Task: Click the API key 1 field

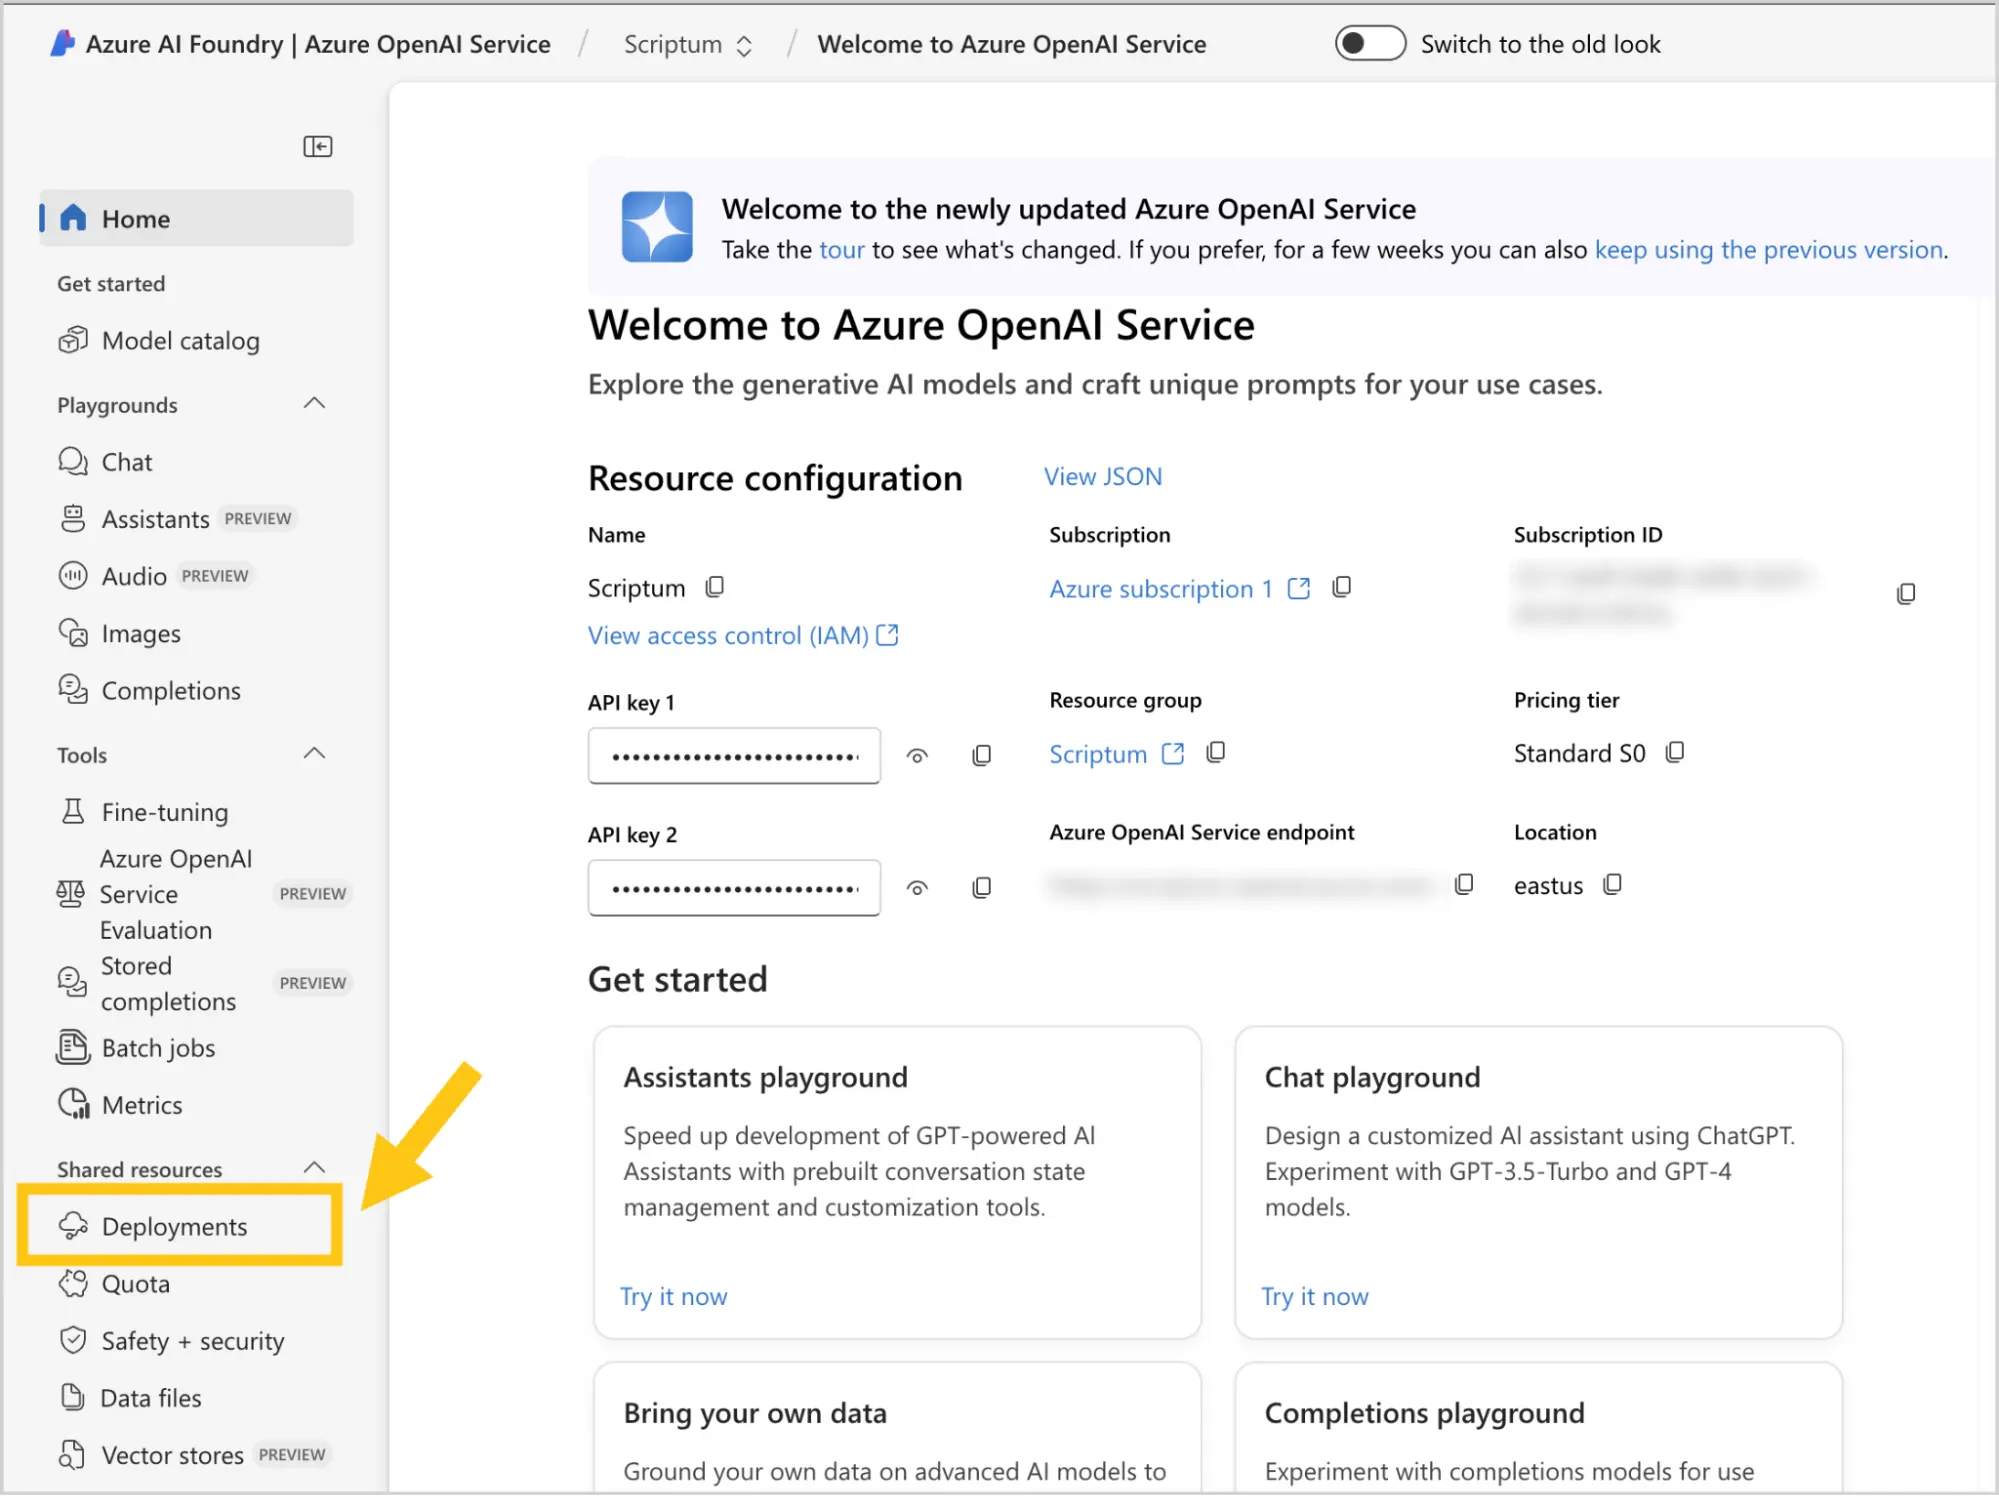Action: 734,755
